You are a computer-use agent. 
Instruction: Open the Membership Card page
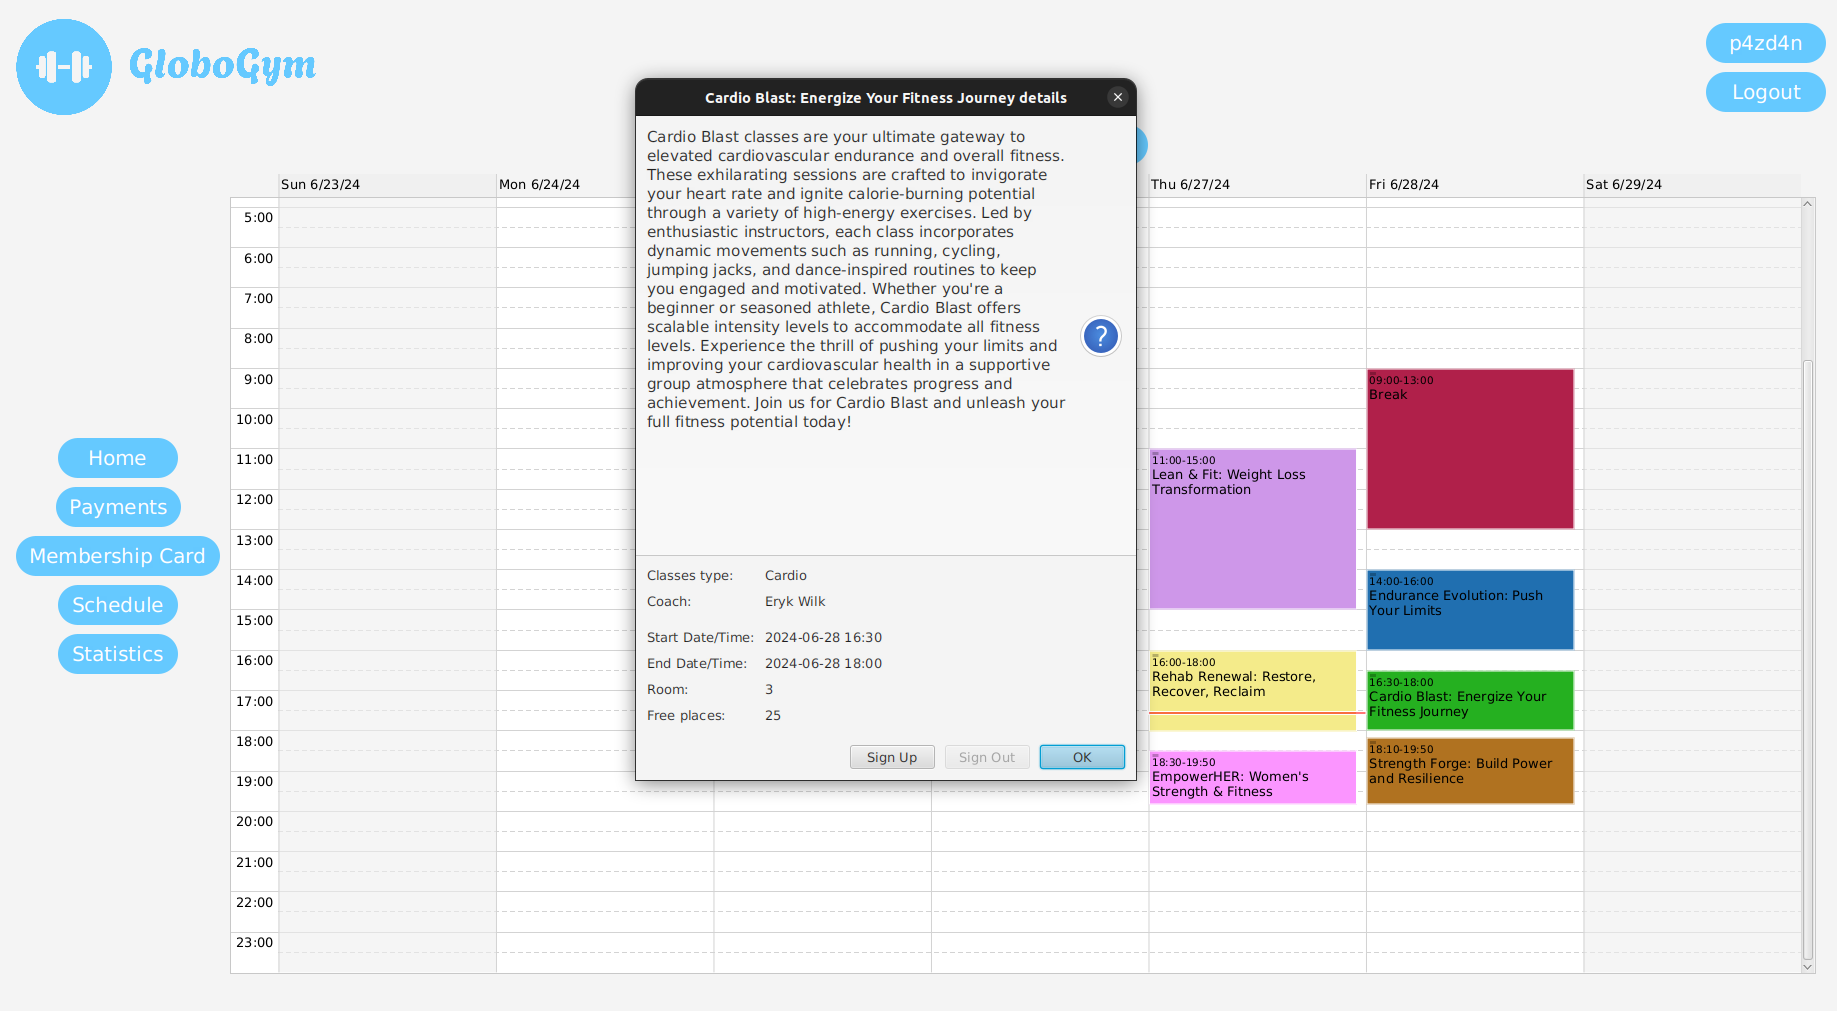pos(117,556)
